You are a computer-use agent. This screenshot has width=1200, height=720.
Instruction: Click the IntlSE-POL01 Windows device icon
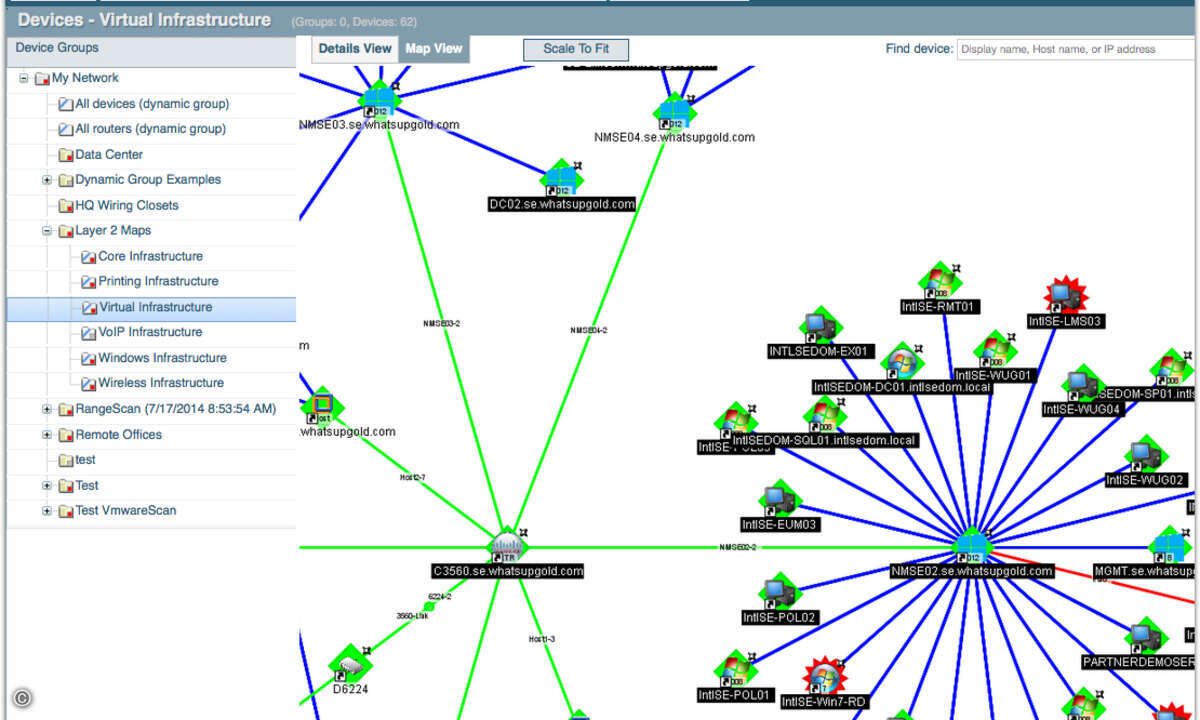coord(735,670)
